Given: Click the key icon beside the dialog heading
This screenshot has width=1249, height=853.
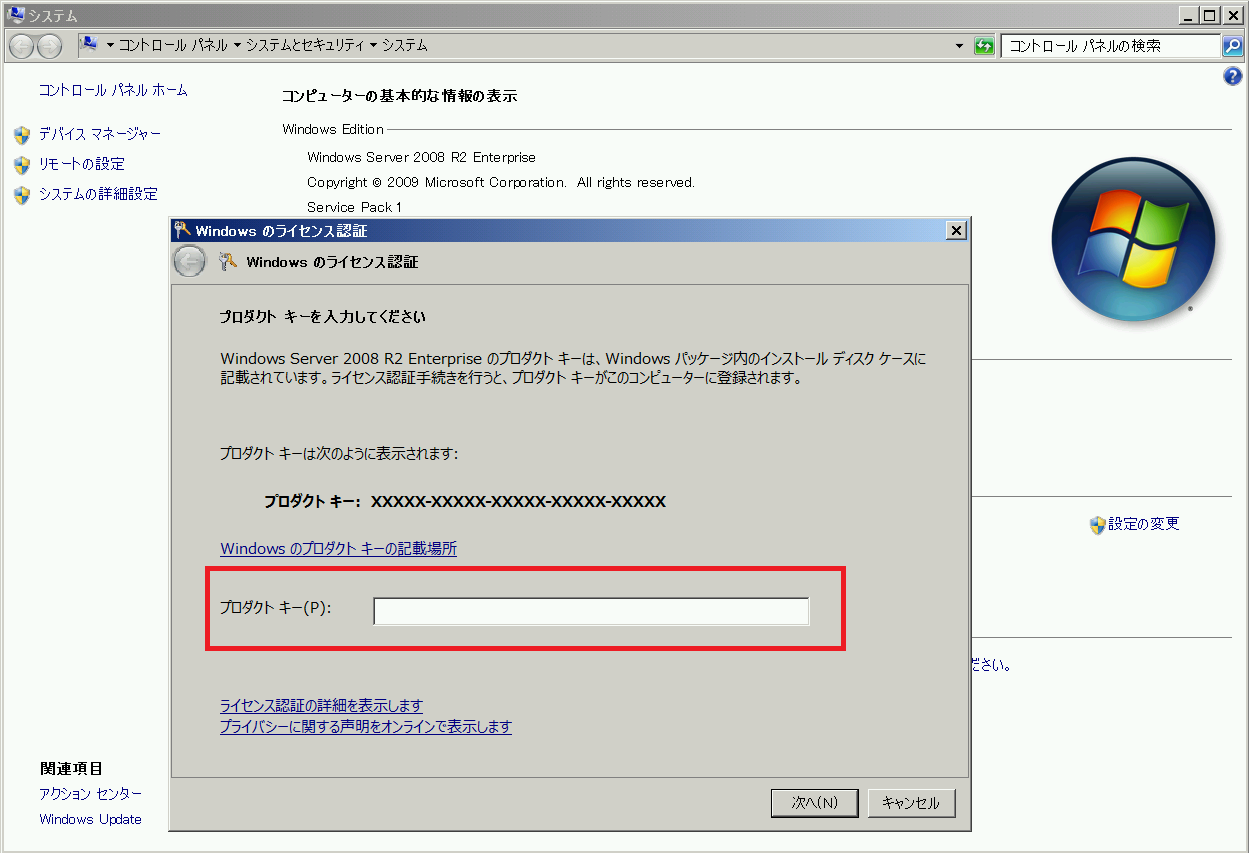Looking at the screenshot, I should click(227, 262).
